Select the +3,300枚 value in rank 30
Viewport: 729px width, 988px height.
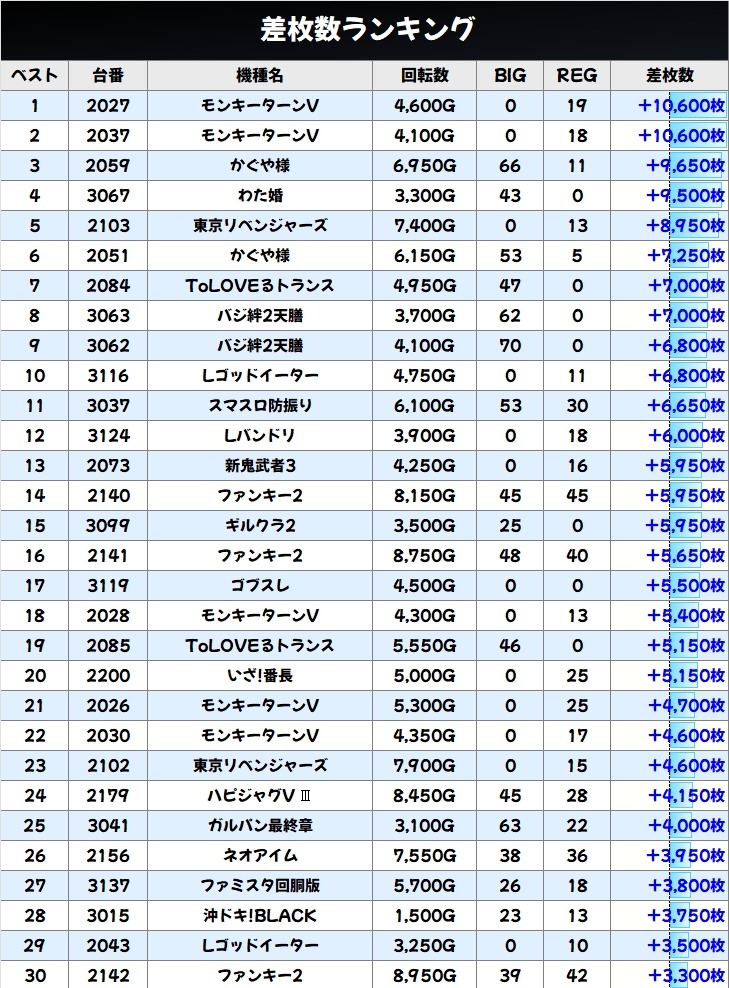680,976
